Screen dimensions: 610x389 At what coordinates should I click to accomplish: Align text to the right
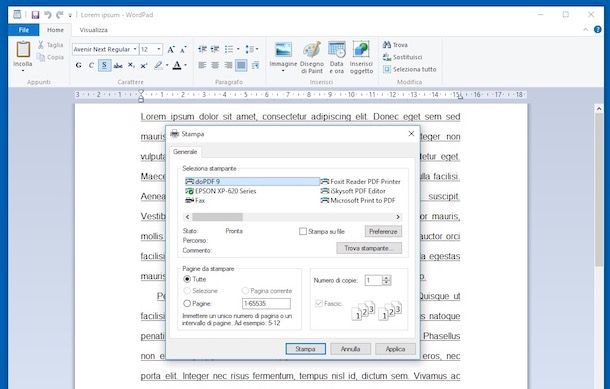coord(228,65)
